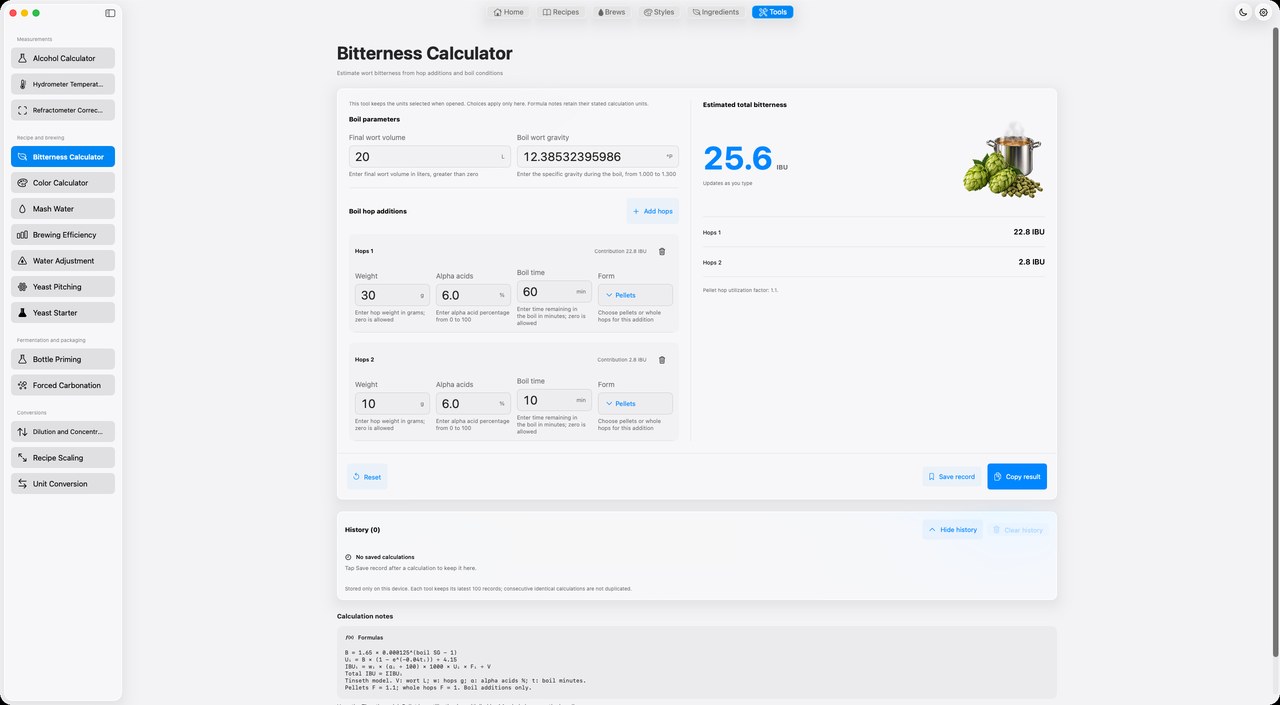Open the Water Adjustment tool
The image size is (1280, 705).
(63, 261)
